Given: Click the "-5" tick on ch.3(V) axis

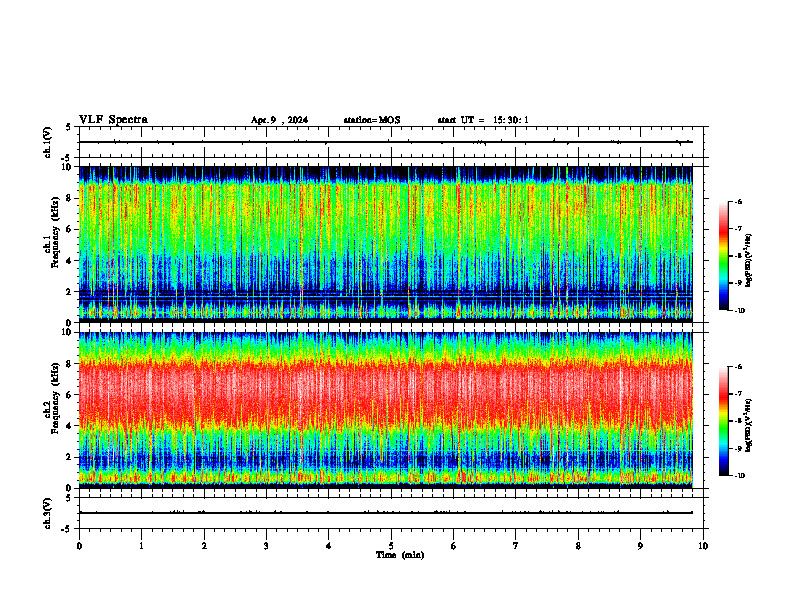Looking at the screenshot, I should coord(68,529).
